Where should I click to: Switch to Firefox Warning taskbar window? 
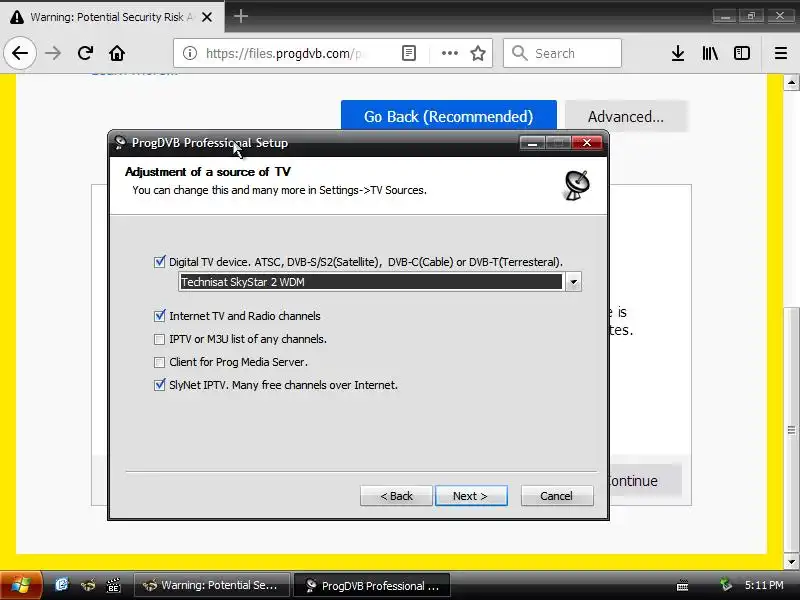(212, 585)
